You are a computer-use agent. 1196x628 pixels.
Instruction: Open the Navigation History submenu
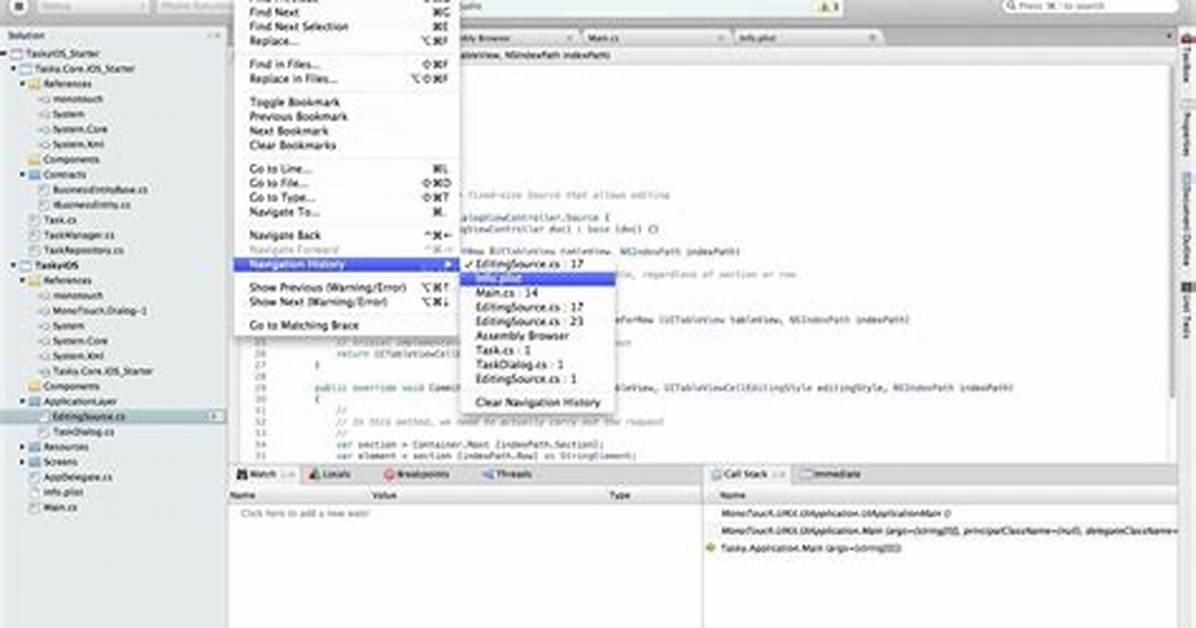click(349, 265)
